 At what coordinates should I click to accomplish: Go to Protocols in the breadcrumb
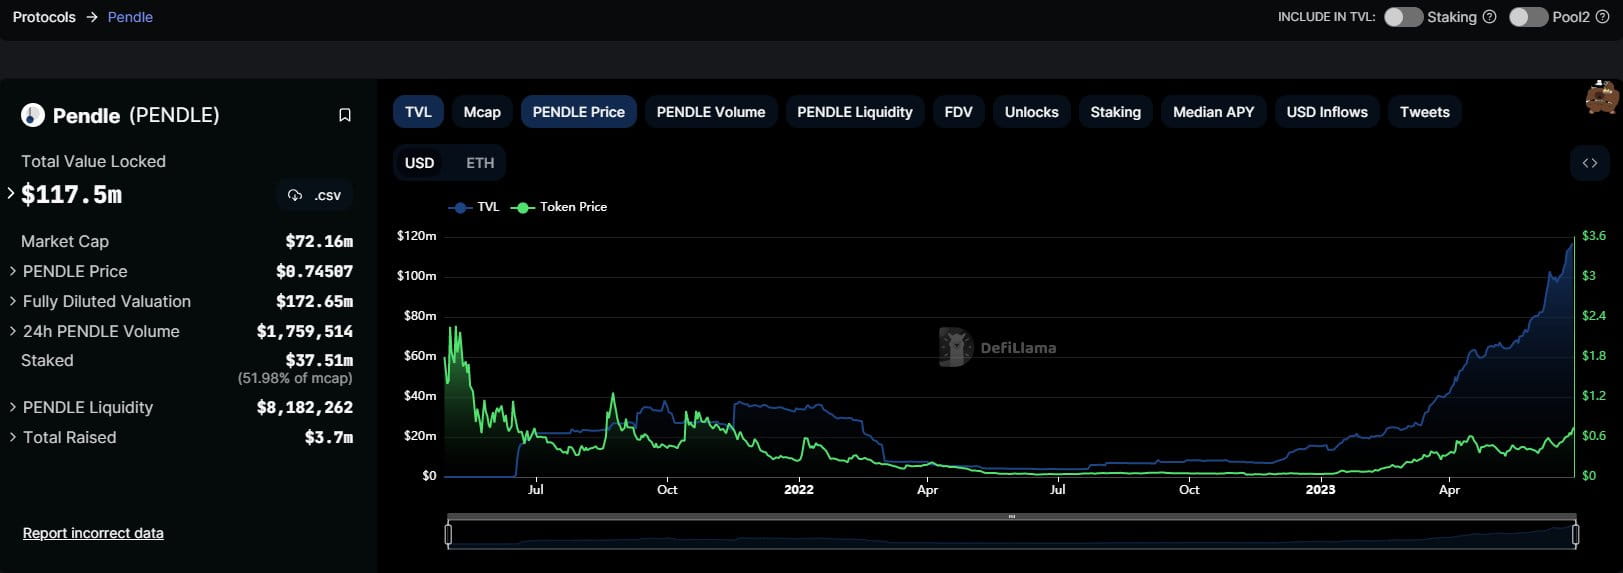point(44,17)
